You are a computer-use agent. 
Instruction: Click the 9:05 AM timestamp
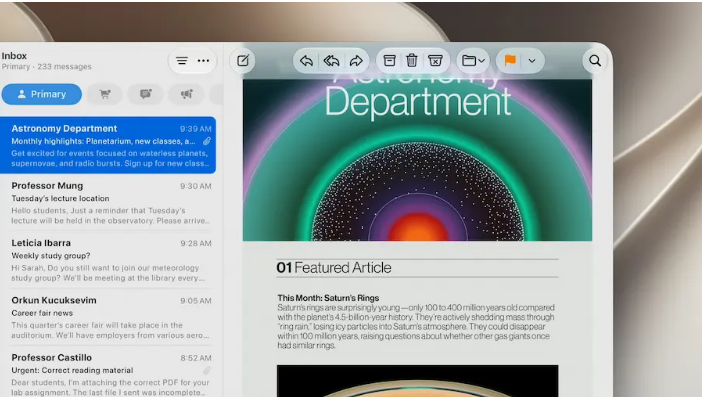pos(196,300)
